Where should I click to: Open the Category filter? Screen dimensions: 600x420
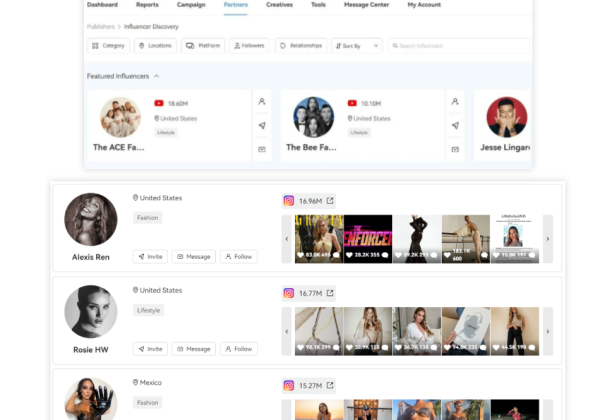[108, 46]
